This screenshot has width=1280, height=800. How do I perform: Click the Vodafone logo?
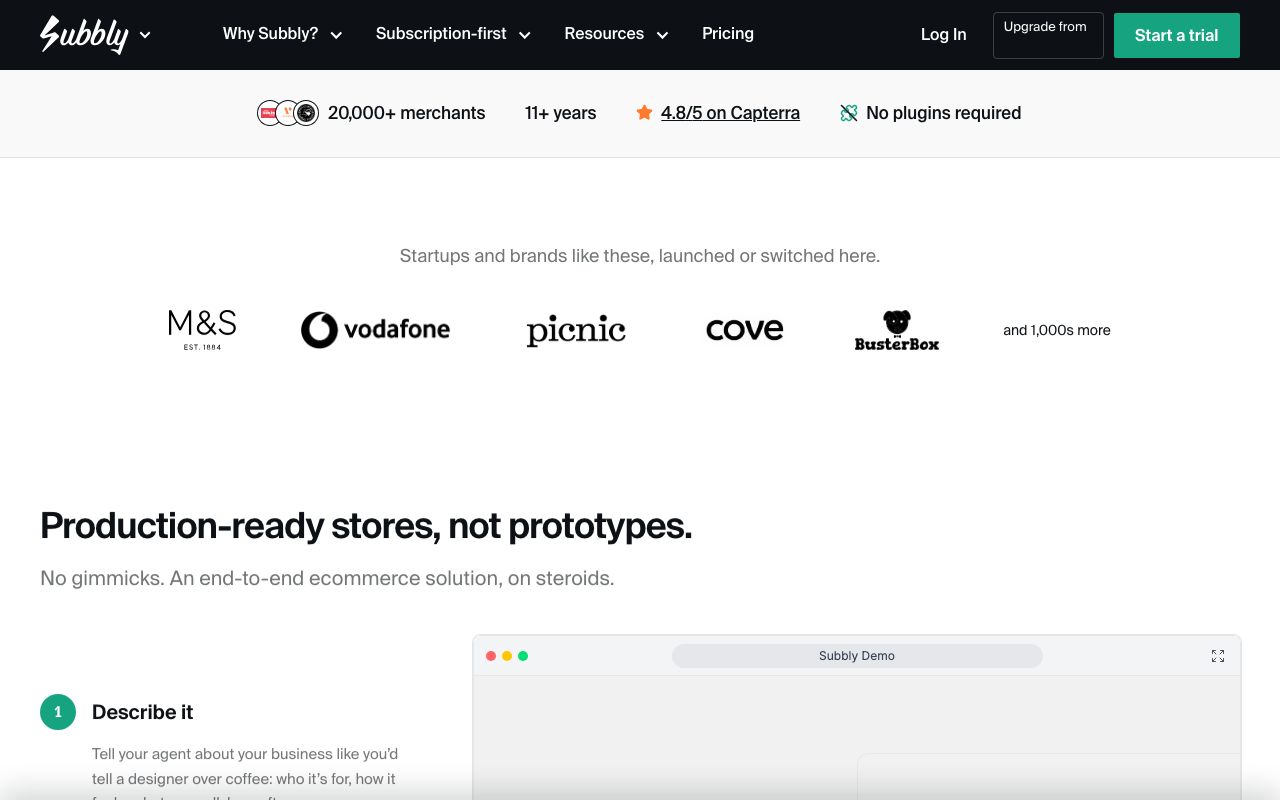375,330
